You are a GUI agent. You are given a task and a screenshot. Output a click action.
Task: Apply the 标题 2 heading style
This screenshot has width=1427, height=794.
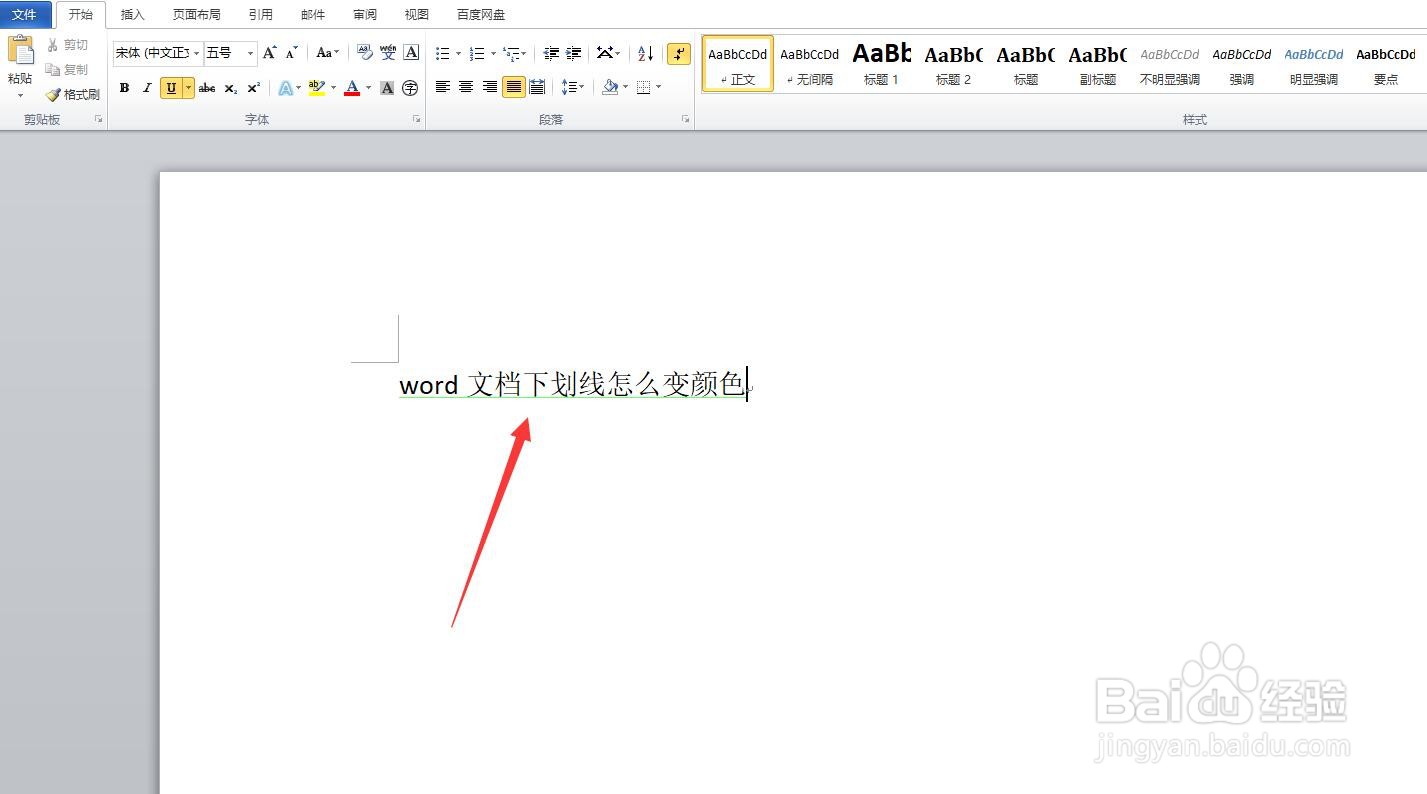(954, 64)
